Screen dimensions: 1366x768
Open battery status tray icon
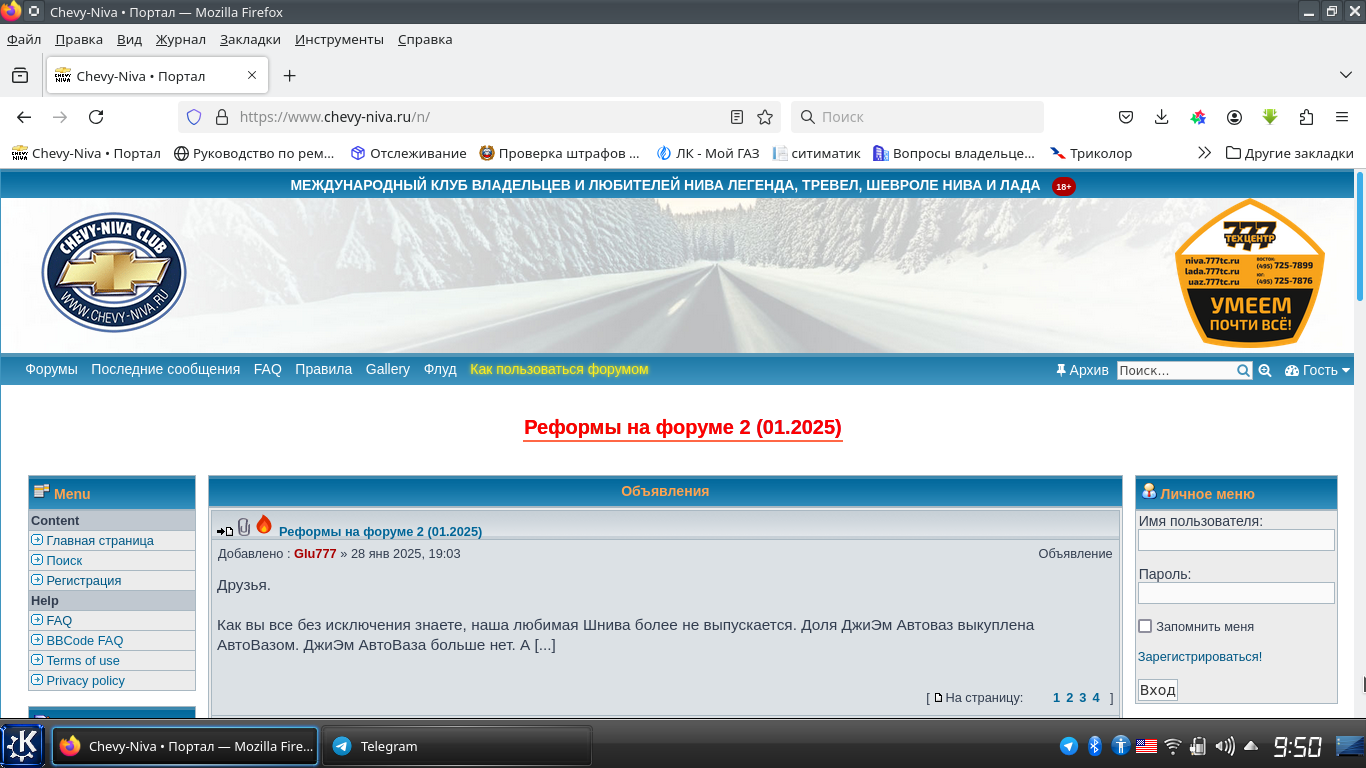(1199, 746)
